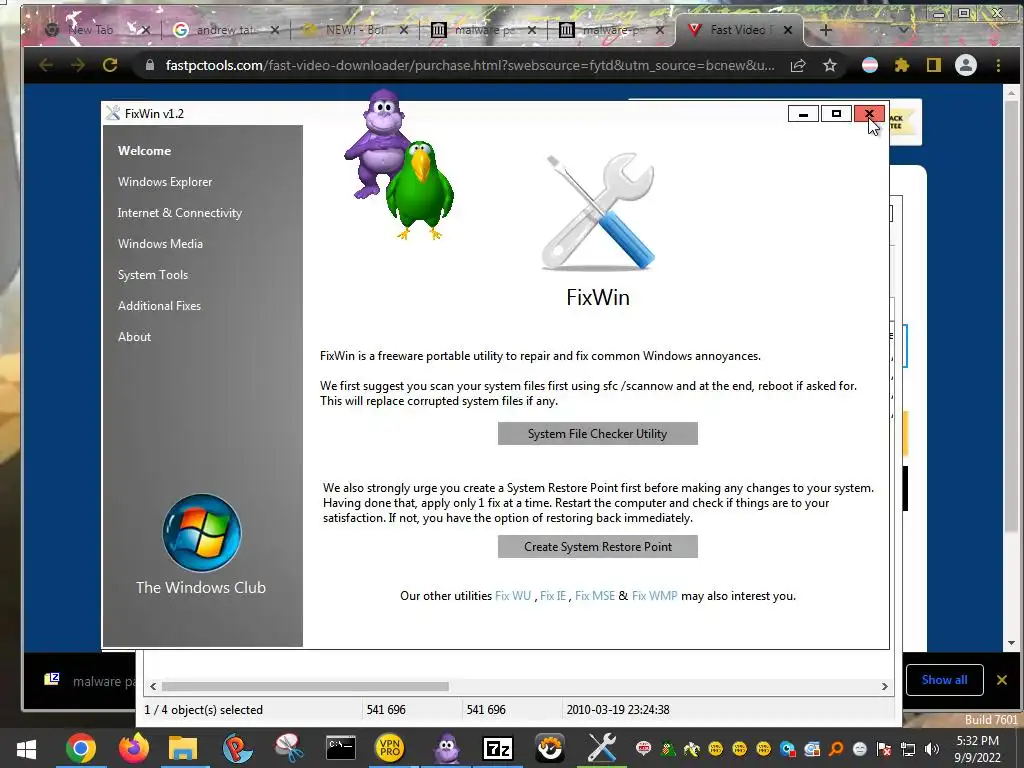Click the network tray icon

click(x=908, y=749)
